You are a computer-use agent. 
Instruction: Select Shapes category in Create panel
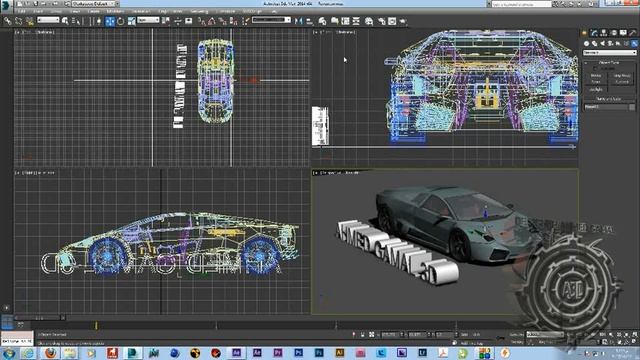tap(595, 43)
